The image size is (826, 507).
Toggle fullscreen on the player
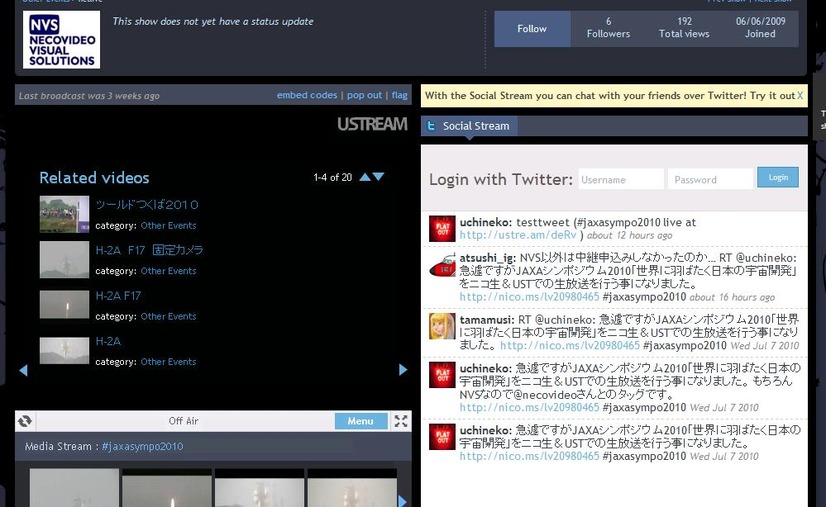click(401, 421)
